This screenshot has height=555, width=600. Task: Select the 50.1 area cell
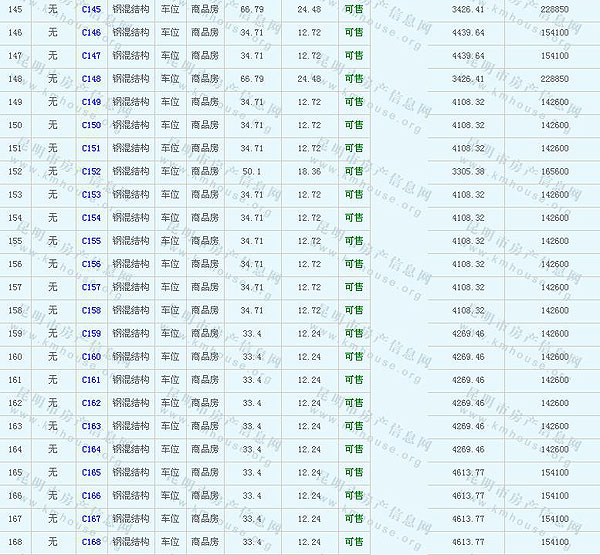pyautogui.click(x=252, y=172)
